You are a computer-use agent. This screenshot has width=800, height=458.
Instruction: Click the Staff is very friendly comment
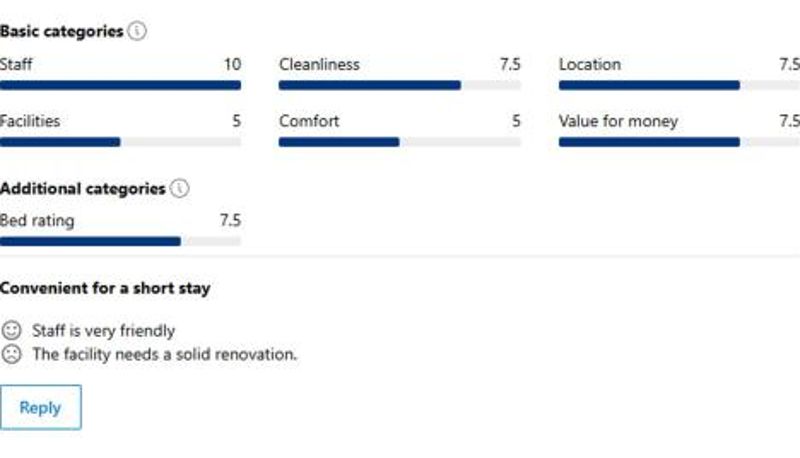103,330
